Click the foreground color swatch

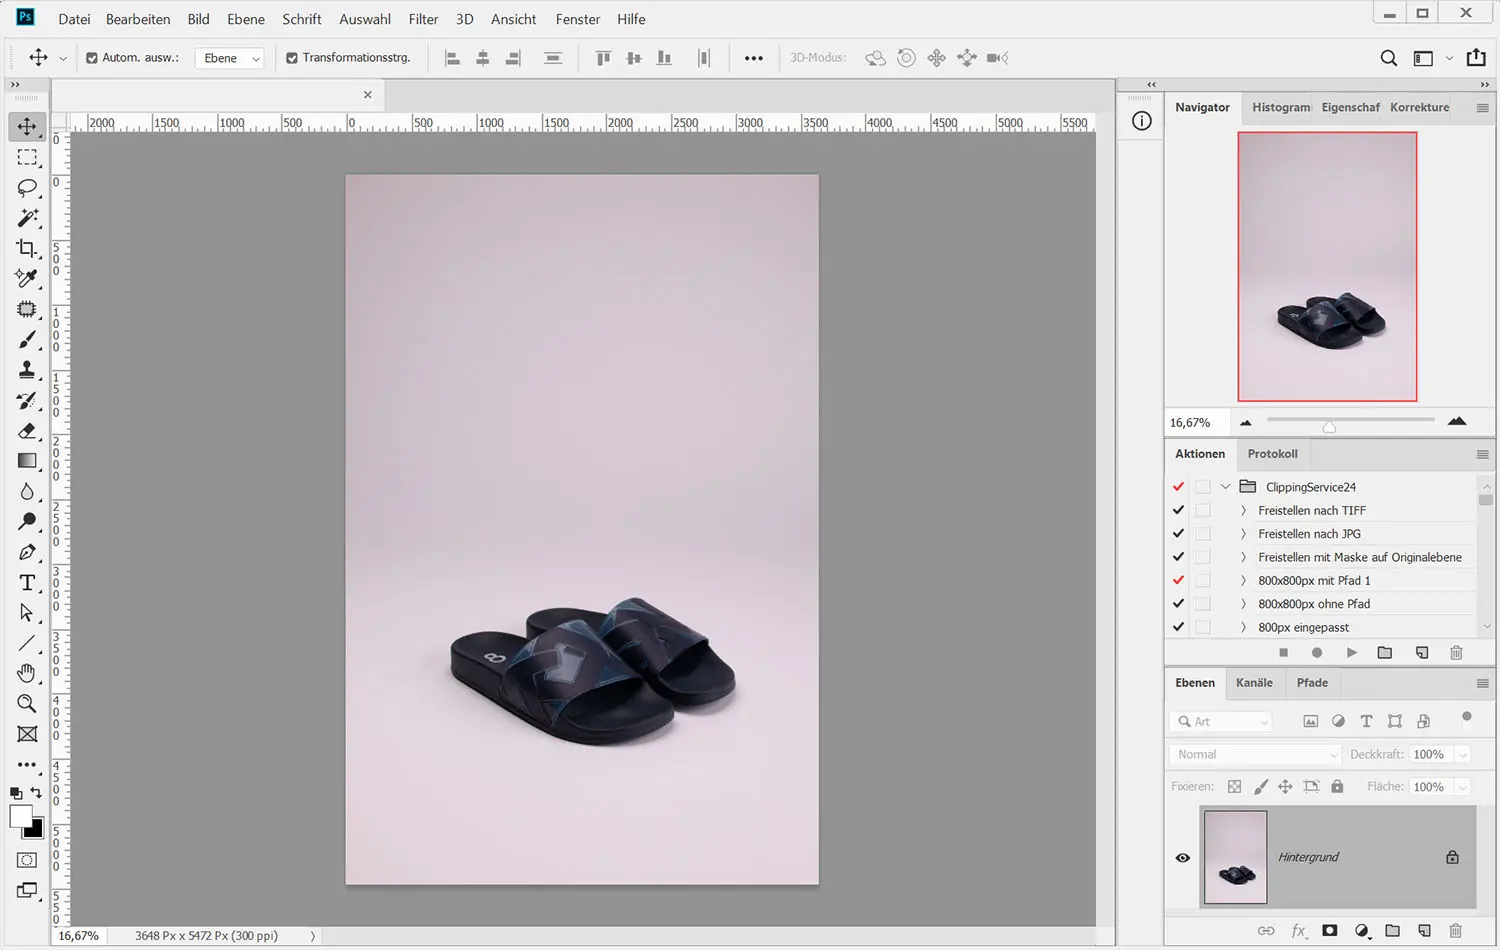click(20, 817)
